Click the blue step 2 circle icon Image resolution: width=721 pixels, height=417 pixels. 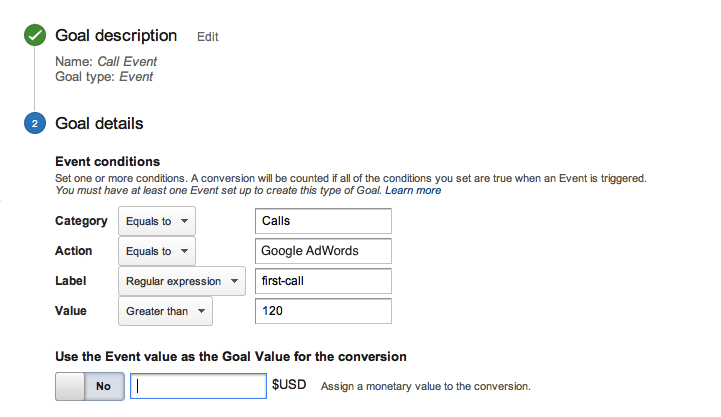tap(35, 124)
